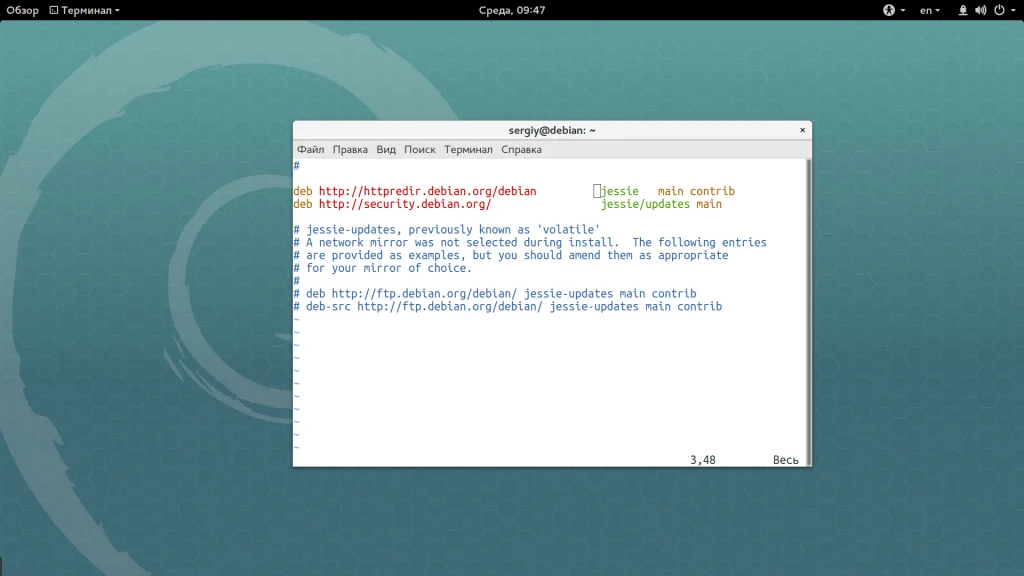Click the security.debian.org URL text
The image size is (1024, 576).
pos(404,204)
